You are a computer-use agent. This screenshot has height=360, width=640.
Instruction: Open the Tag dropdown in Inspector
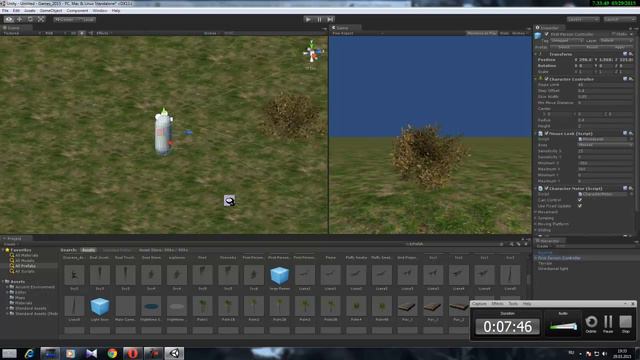(x=567, y=40)
